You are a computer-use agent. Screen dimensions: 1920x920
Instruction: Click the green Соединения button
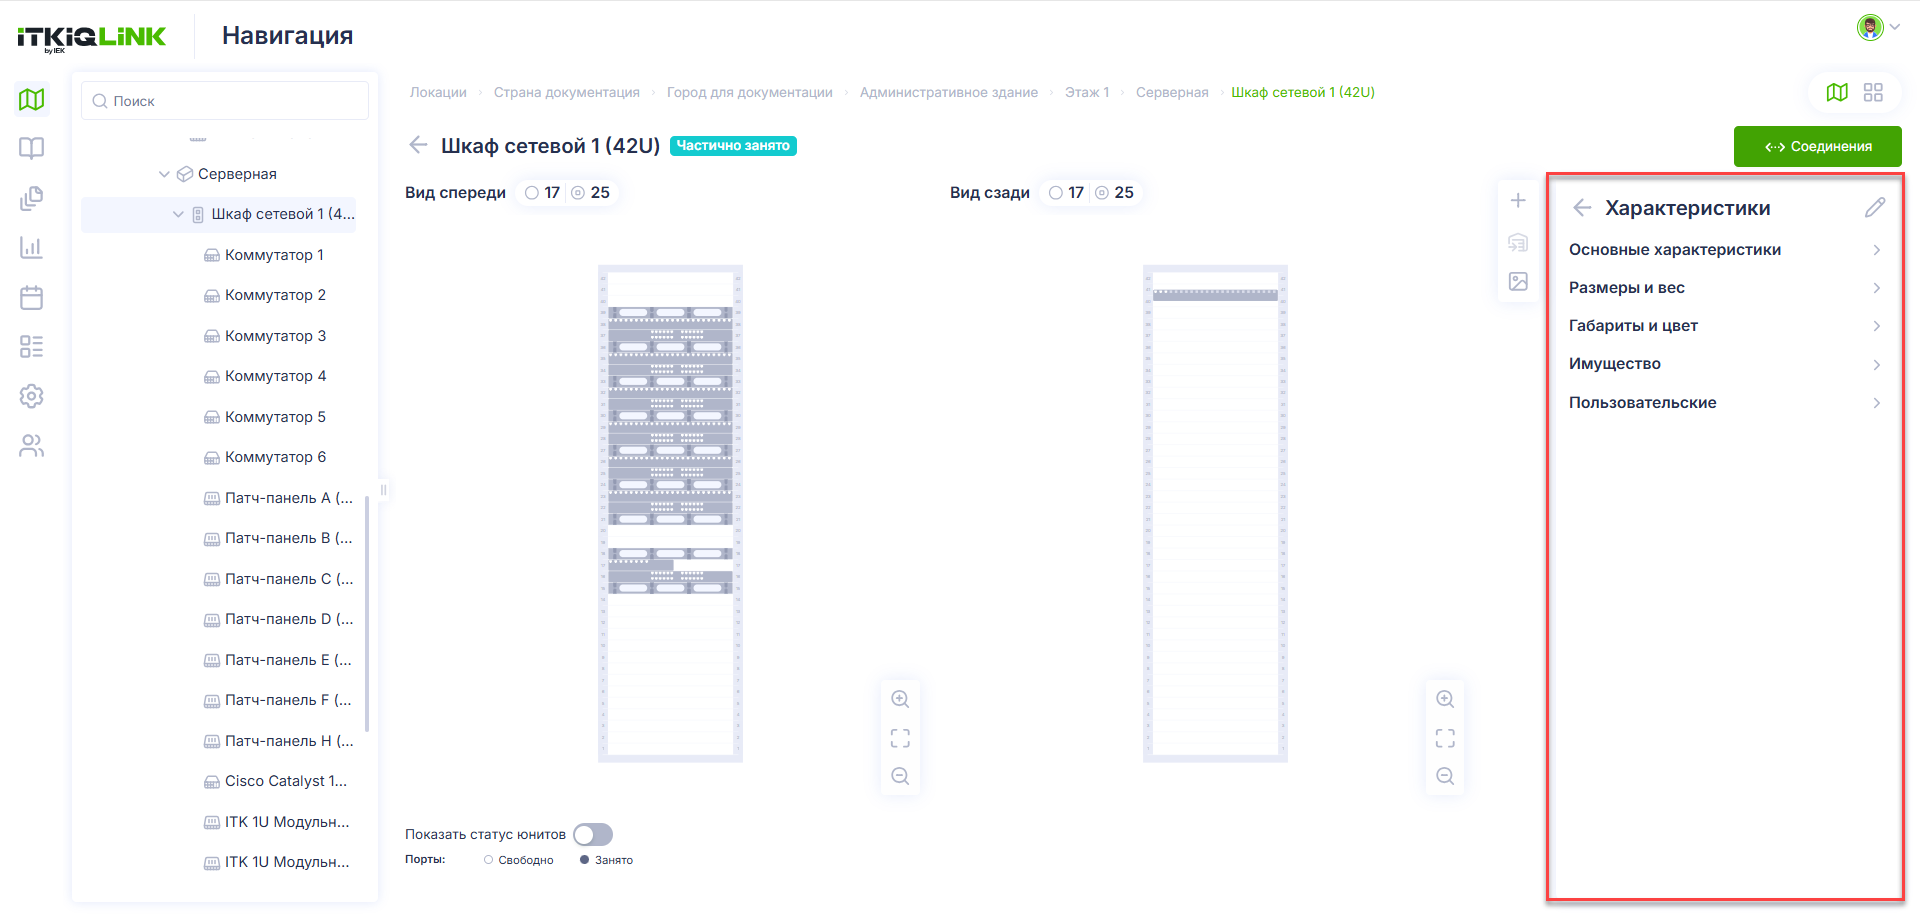point(1817,146)
